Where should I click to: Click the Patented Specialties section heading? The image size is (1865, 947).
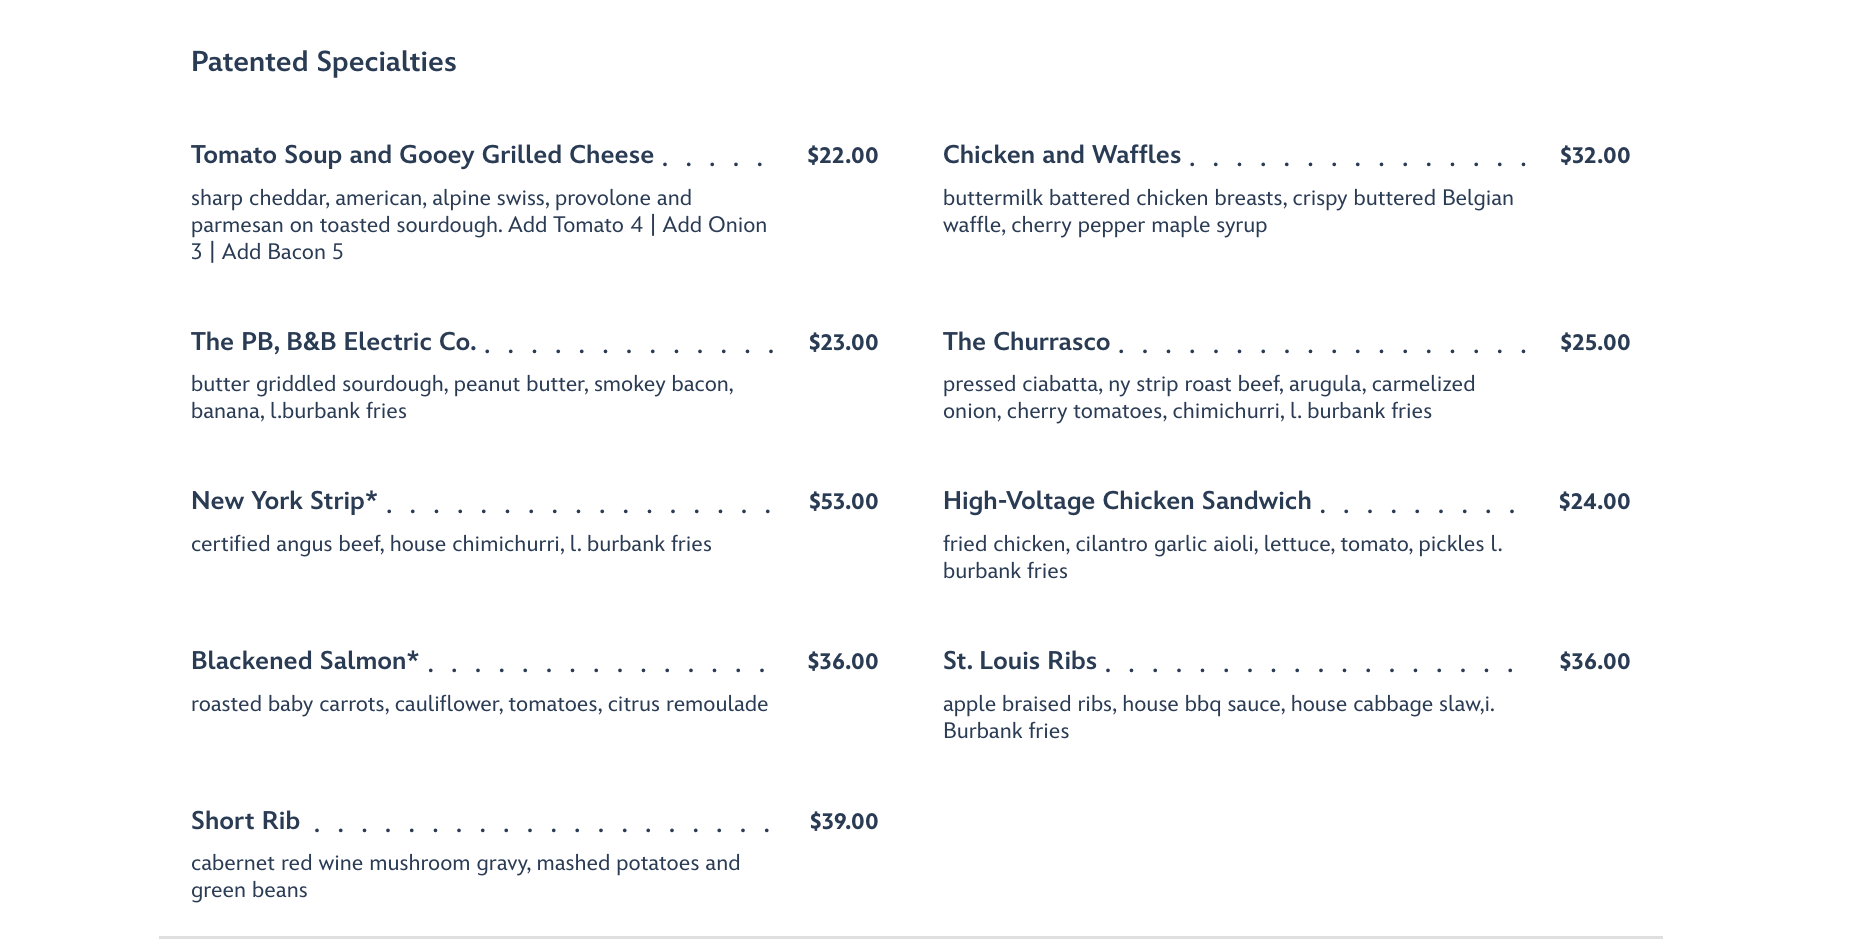pyautogui.click(x=323, y=62)
